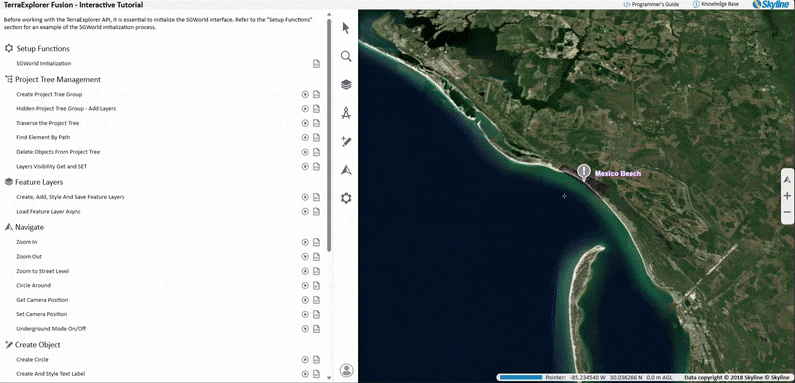Image resolution: width=795 pixels, height=383 pixels.
Task: Select Circle Around text
Action: click(33, 286)
